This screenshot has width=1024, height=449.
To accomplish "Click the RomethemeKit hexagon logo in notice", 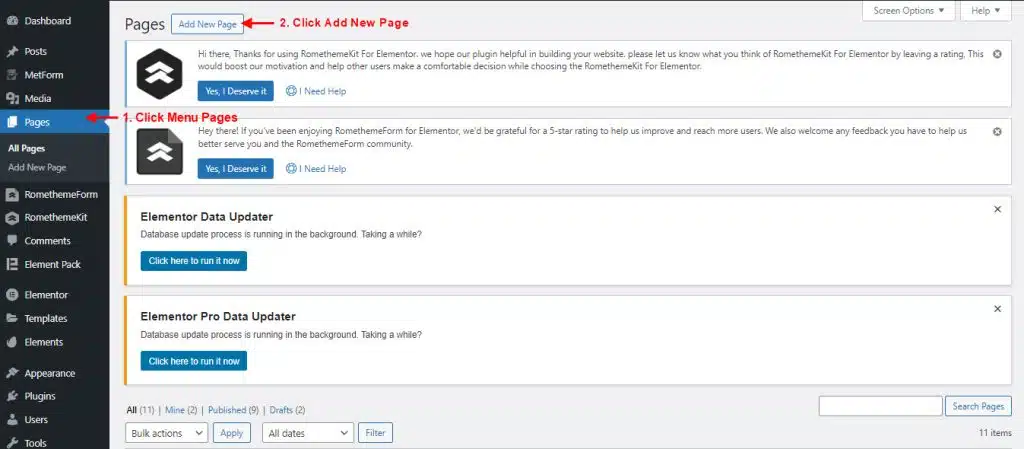I will click(x=159, y=74).
